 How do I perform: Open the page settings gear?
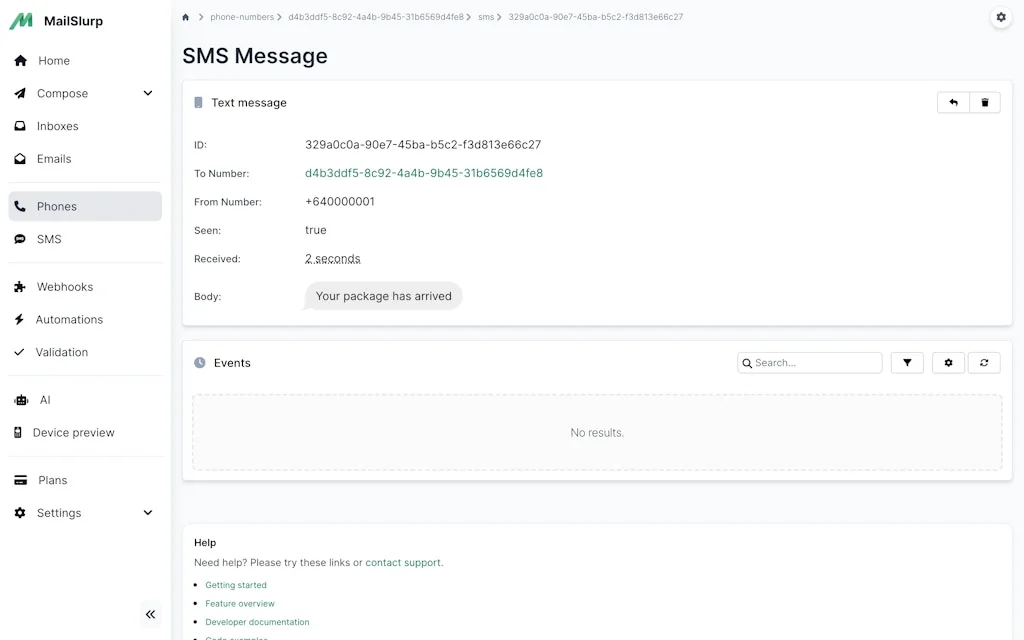1001,16
